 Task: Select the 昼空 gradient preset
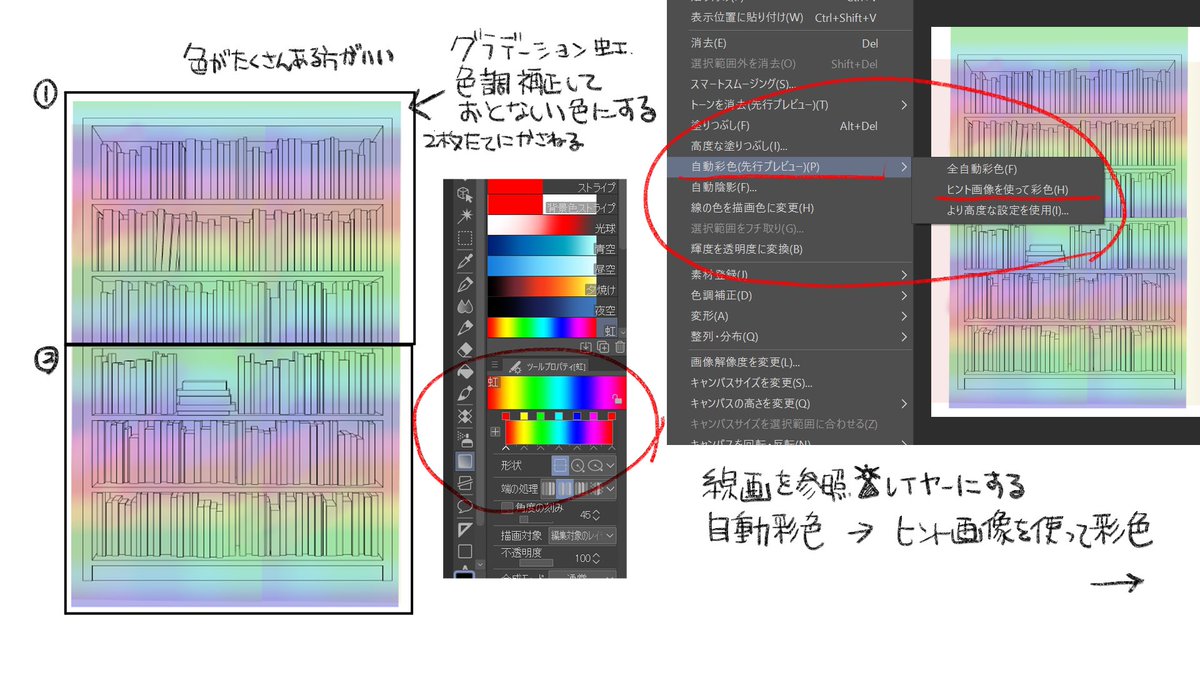pyautogui.click(x=552, y=266)
